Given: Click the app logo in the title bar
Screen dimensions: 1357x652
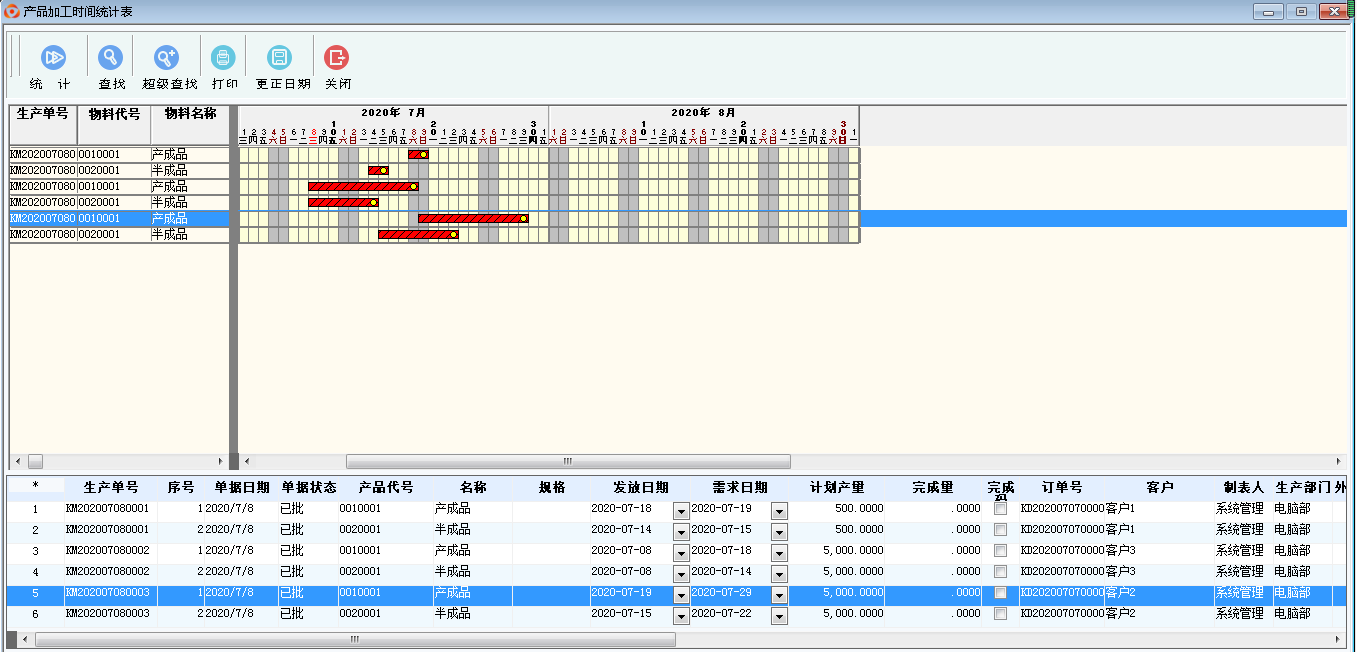Looking at the screenshot, I should tap(11, 12).
